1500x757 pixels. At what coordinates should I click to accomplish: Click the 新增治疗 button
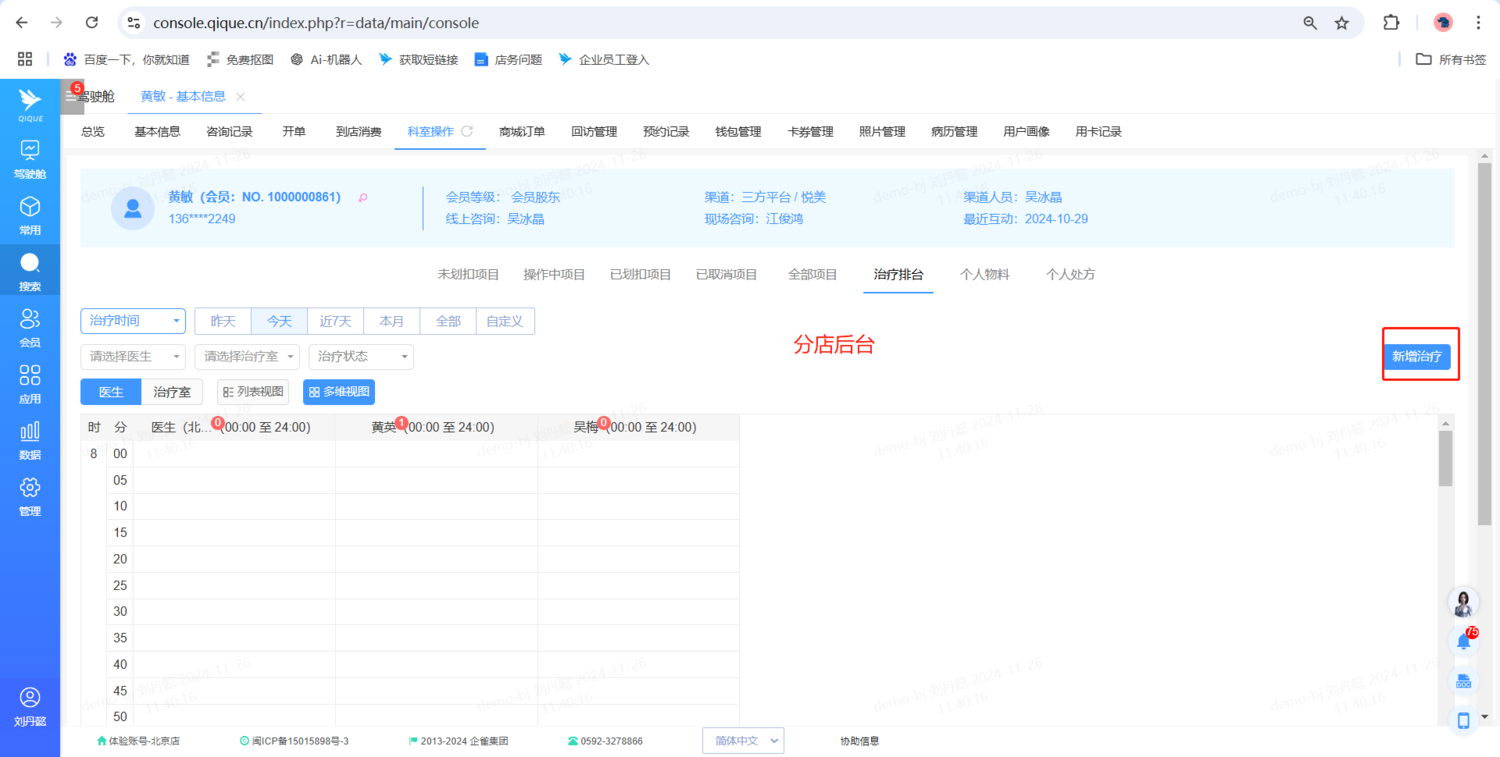pyautogui.click(x=1417, y=356)
